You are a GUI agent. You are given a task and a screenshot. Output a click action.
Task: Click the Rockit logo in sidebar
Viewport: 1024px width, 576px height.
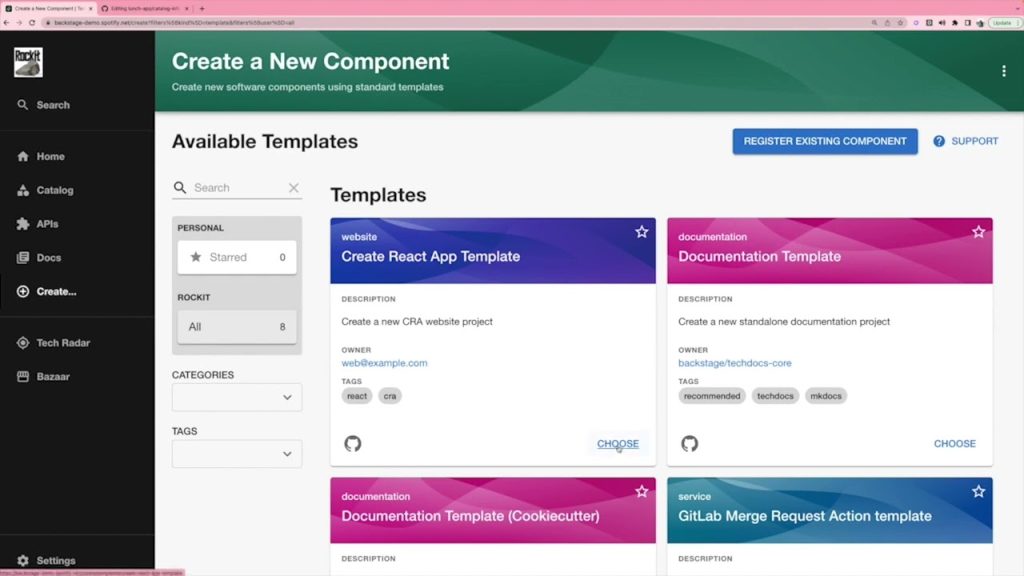coord(28,63)
